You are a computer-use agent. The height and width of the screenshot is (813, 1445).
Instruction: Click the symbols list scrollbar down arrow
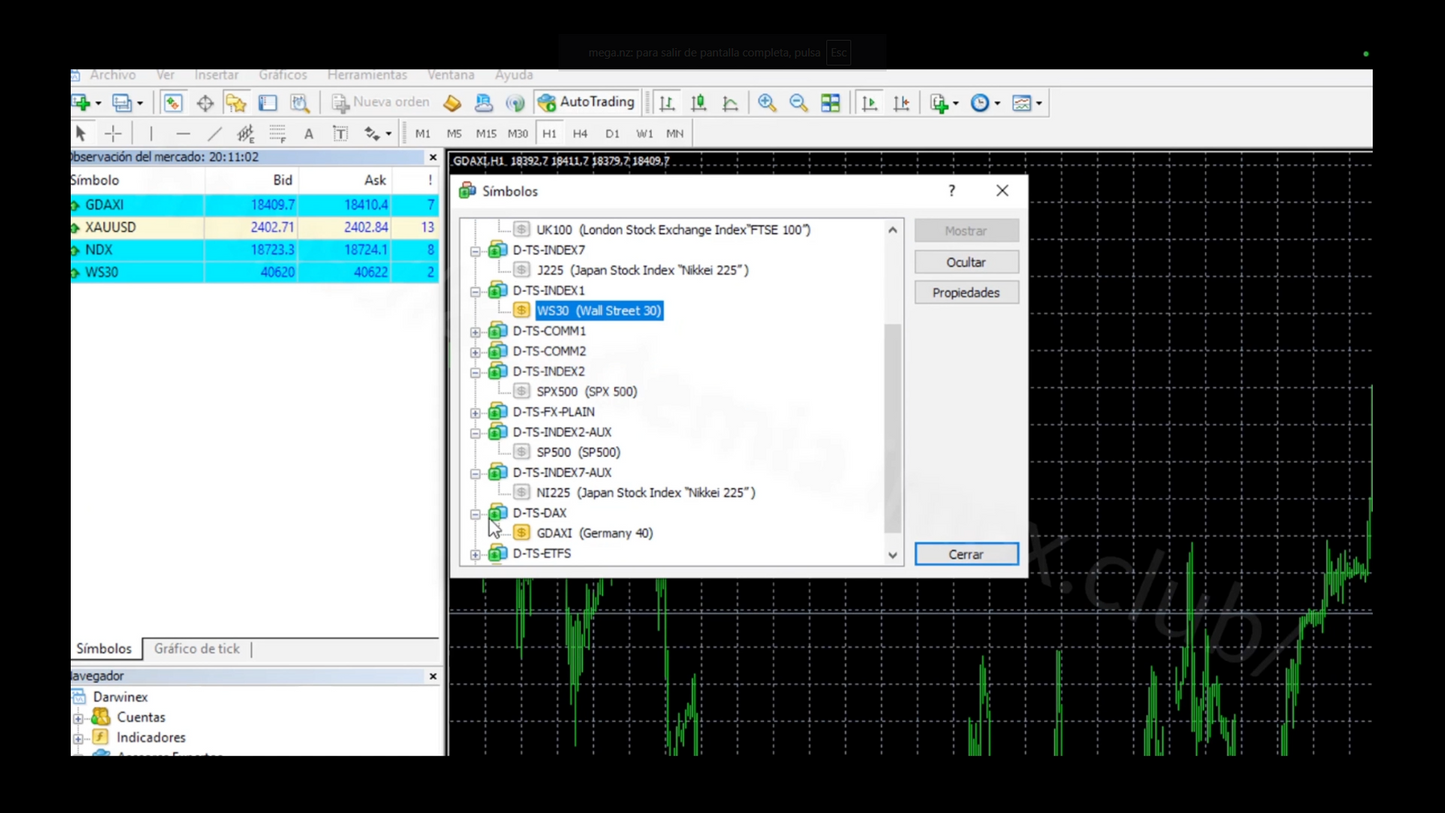click(x=892, y=555)
